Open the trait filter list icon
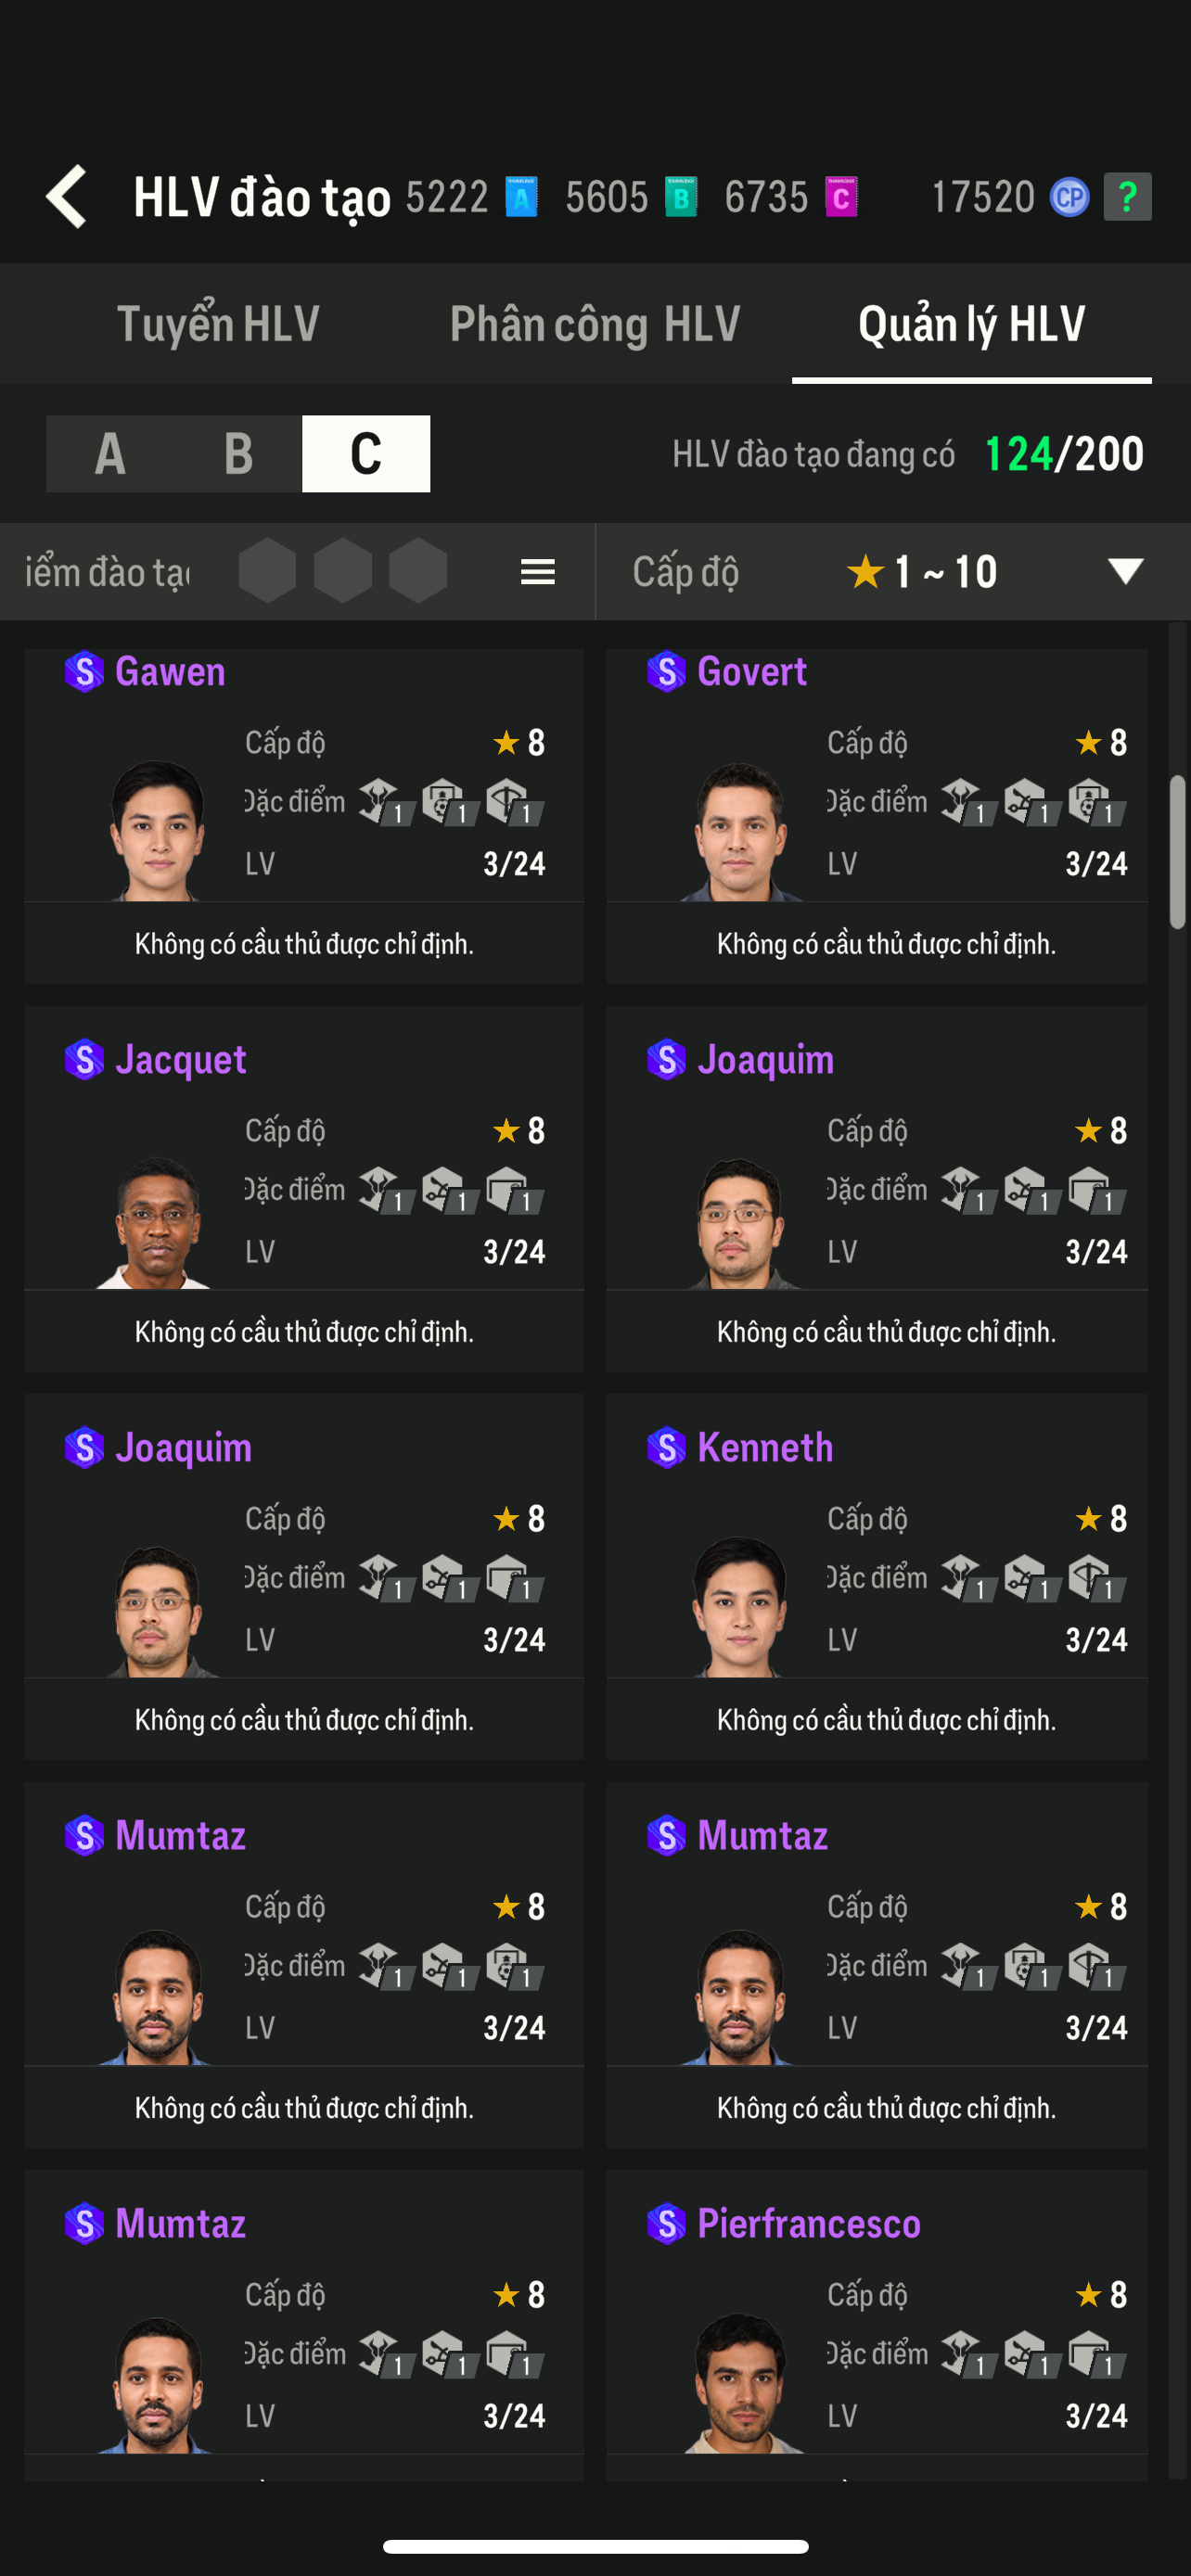Screen dimensions: 1191x2576 click(538, 572)
